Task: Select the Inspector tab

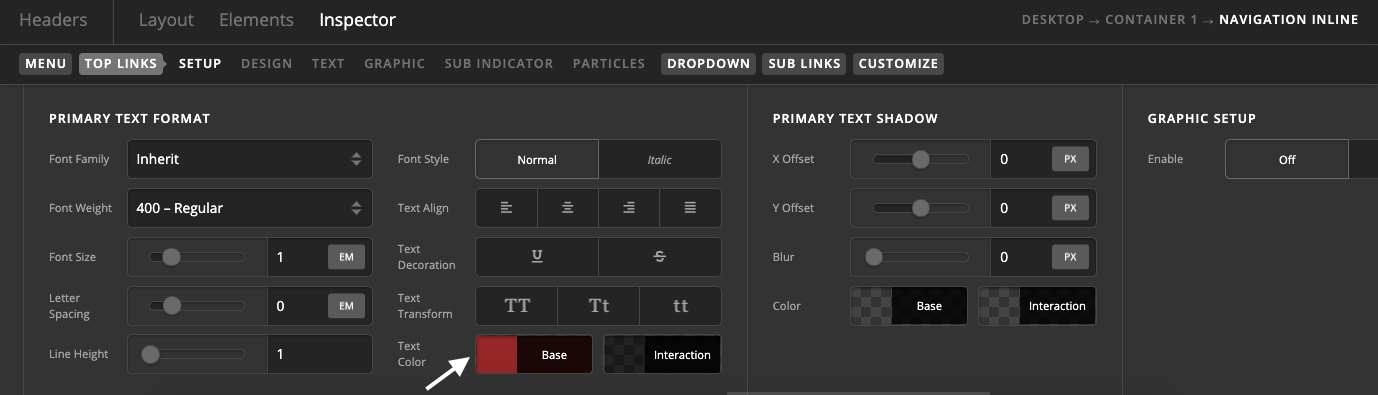Action: pyautogui.click(x=357, y=20)
